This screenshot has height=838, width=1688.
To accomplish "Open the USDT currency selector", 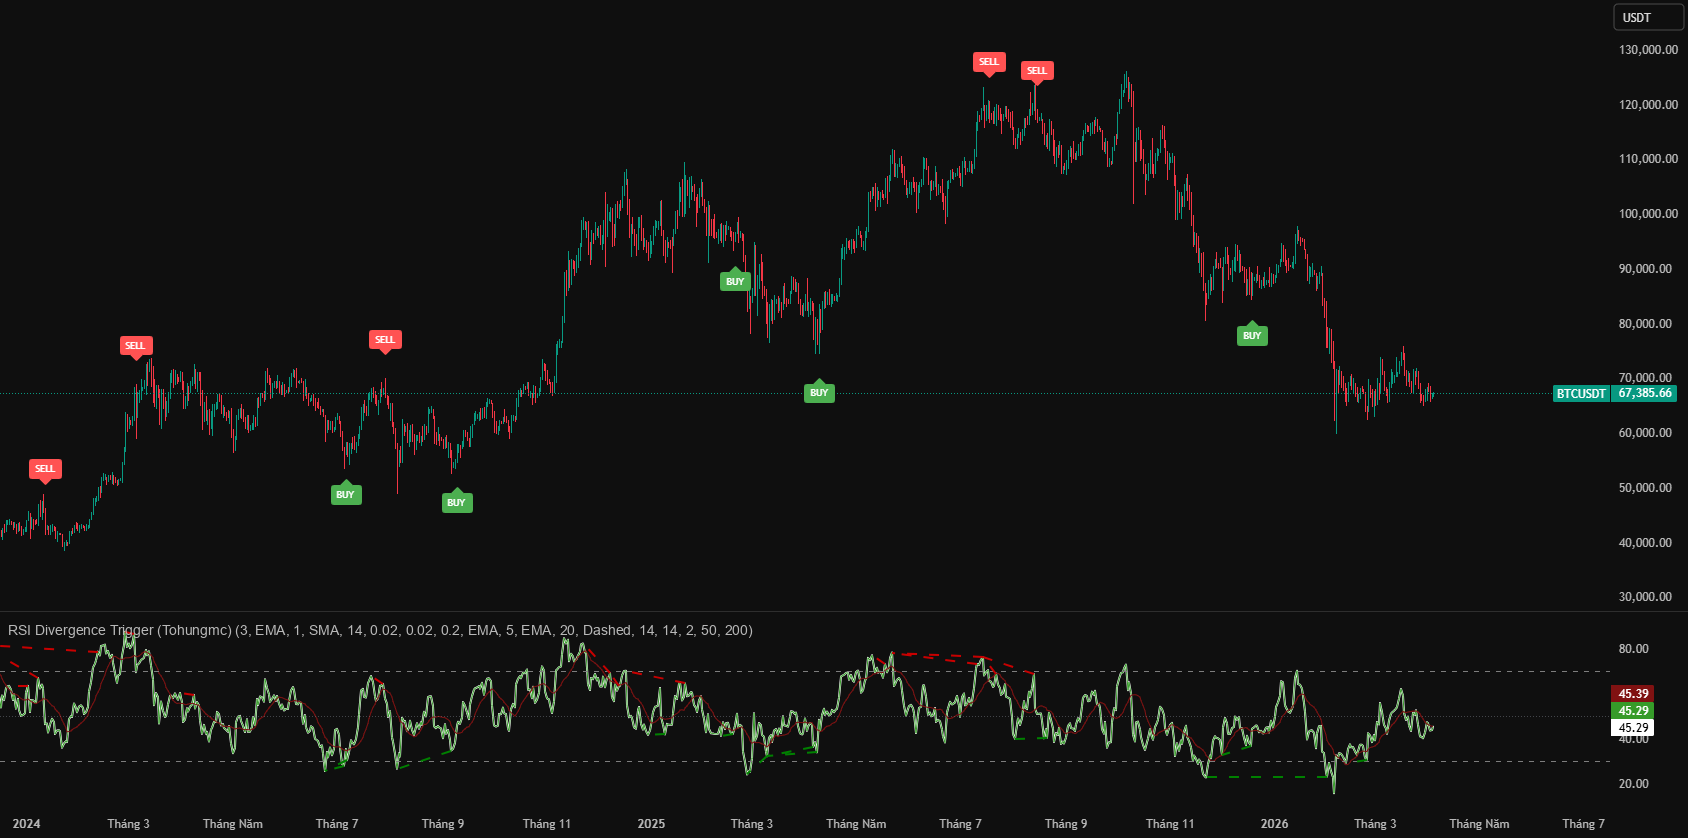I will (1648, 17).
